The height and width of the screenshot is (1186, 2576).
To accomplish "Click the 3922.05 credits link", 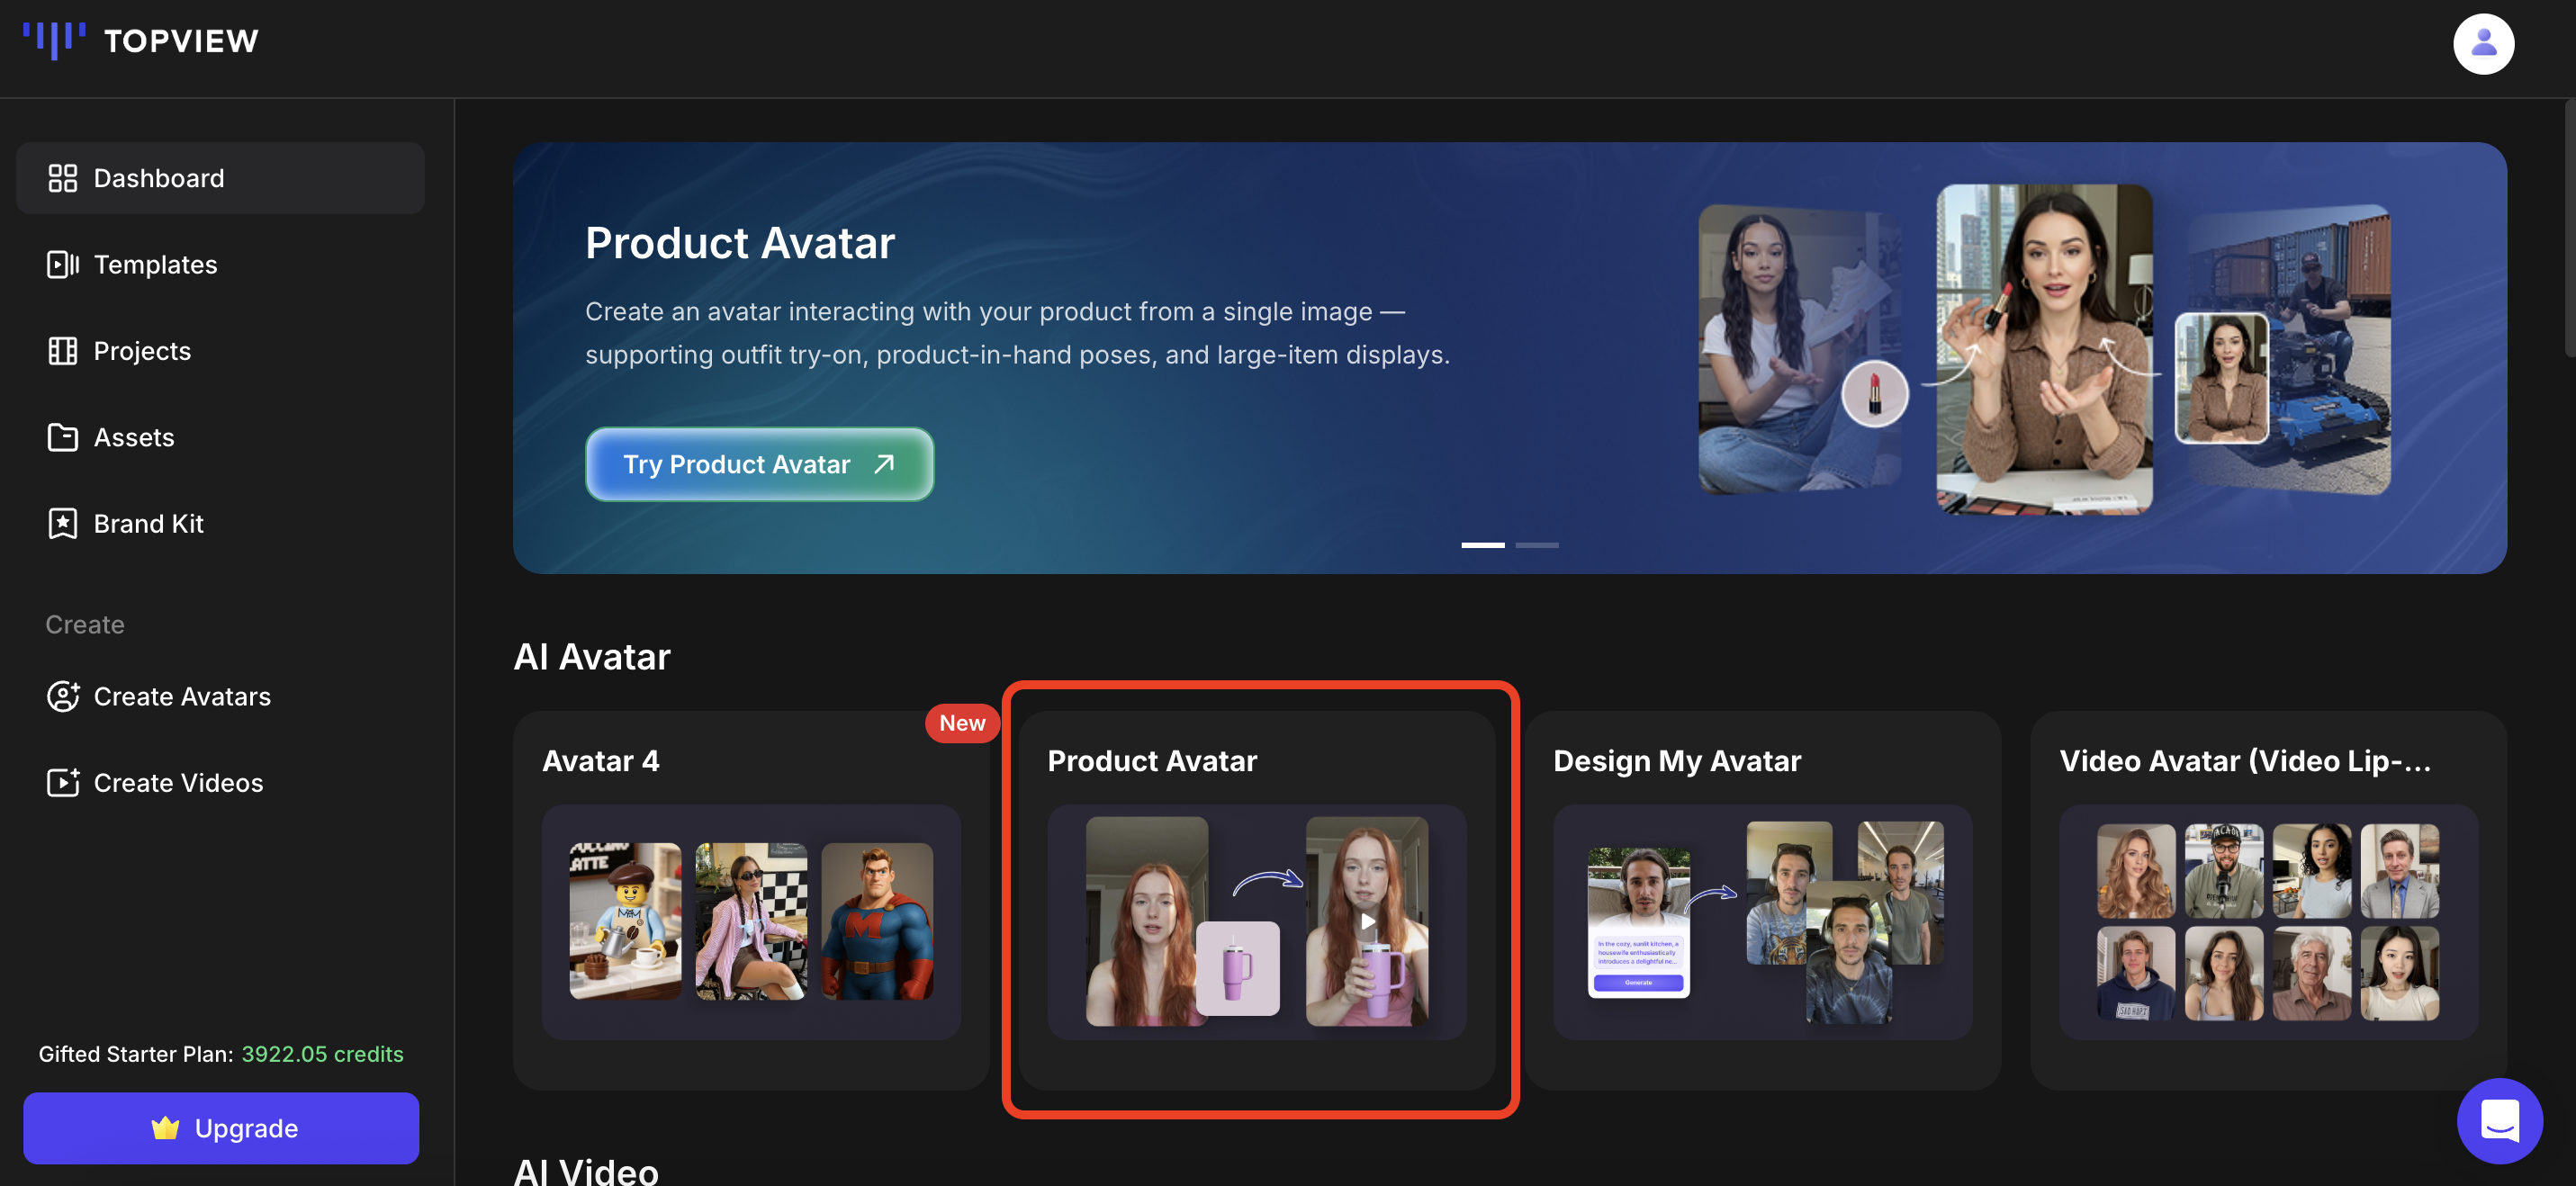I will 321,1053.
